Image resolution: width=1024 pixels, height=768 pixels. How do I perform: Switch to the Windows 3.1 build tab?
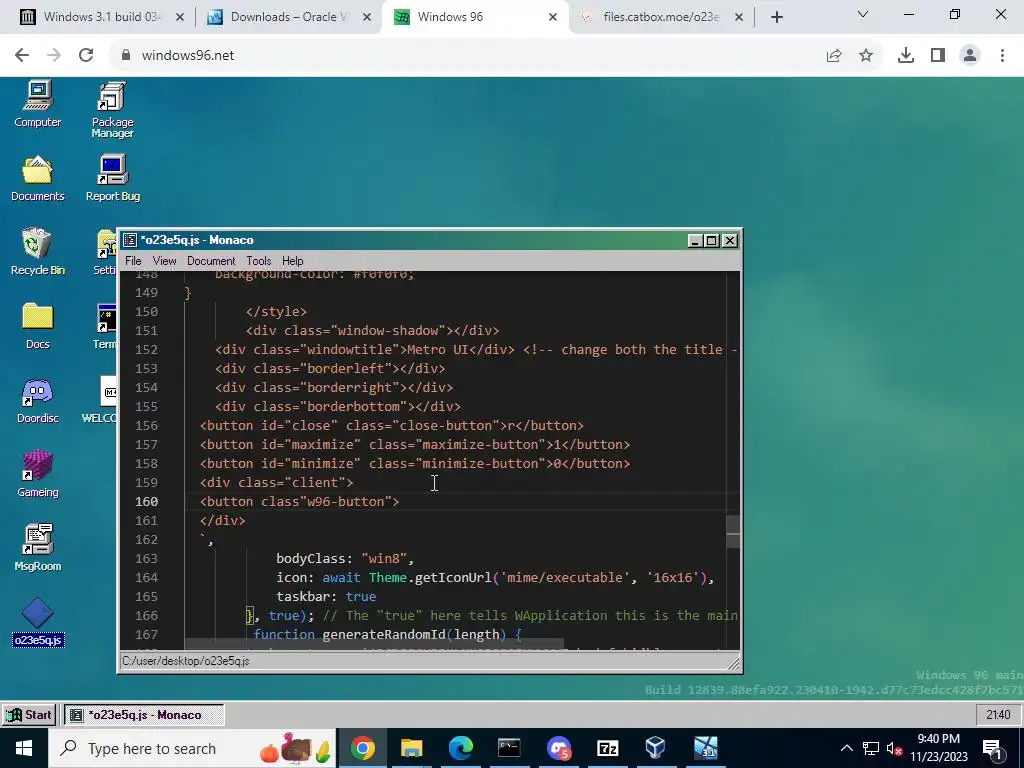pos(101,17)
